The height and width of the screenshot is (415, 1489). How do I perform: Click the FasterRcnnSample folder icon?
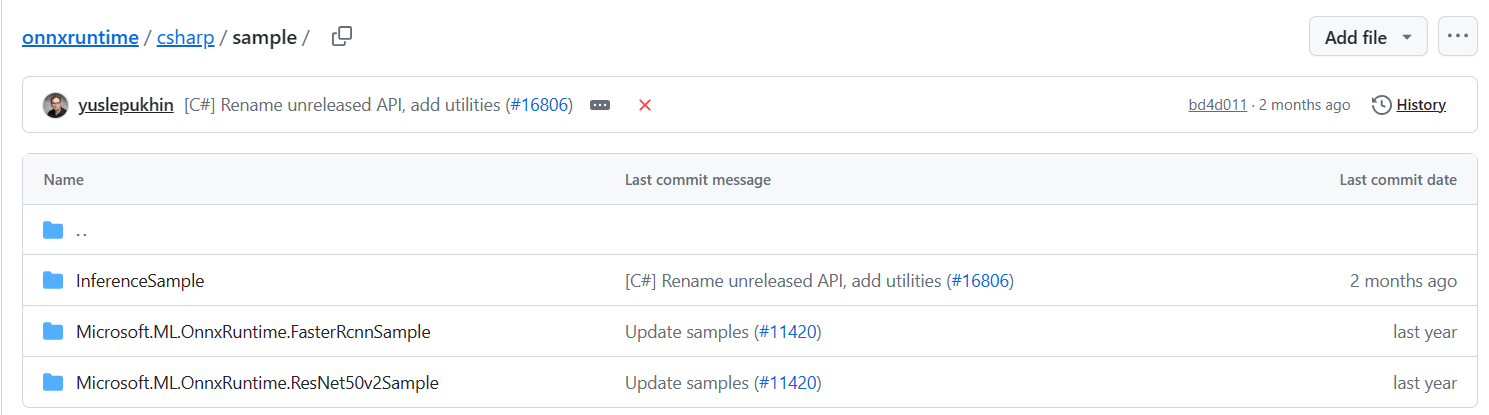tap(53, 332)
